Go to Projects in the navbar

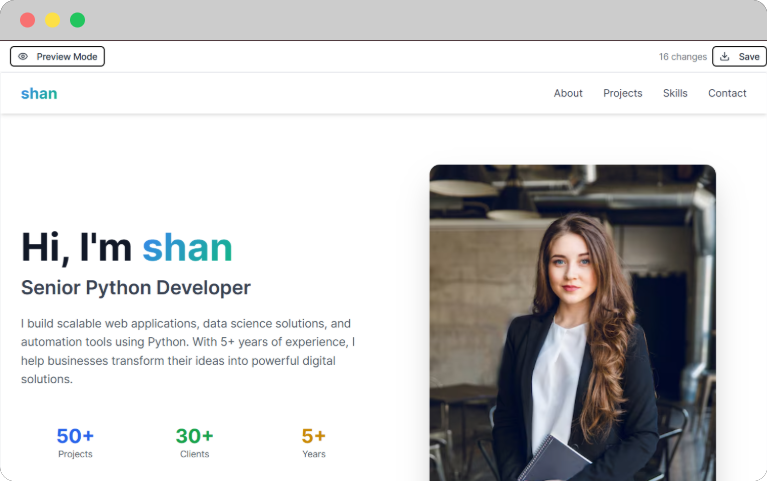click(622, 93)
